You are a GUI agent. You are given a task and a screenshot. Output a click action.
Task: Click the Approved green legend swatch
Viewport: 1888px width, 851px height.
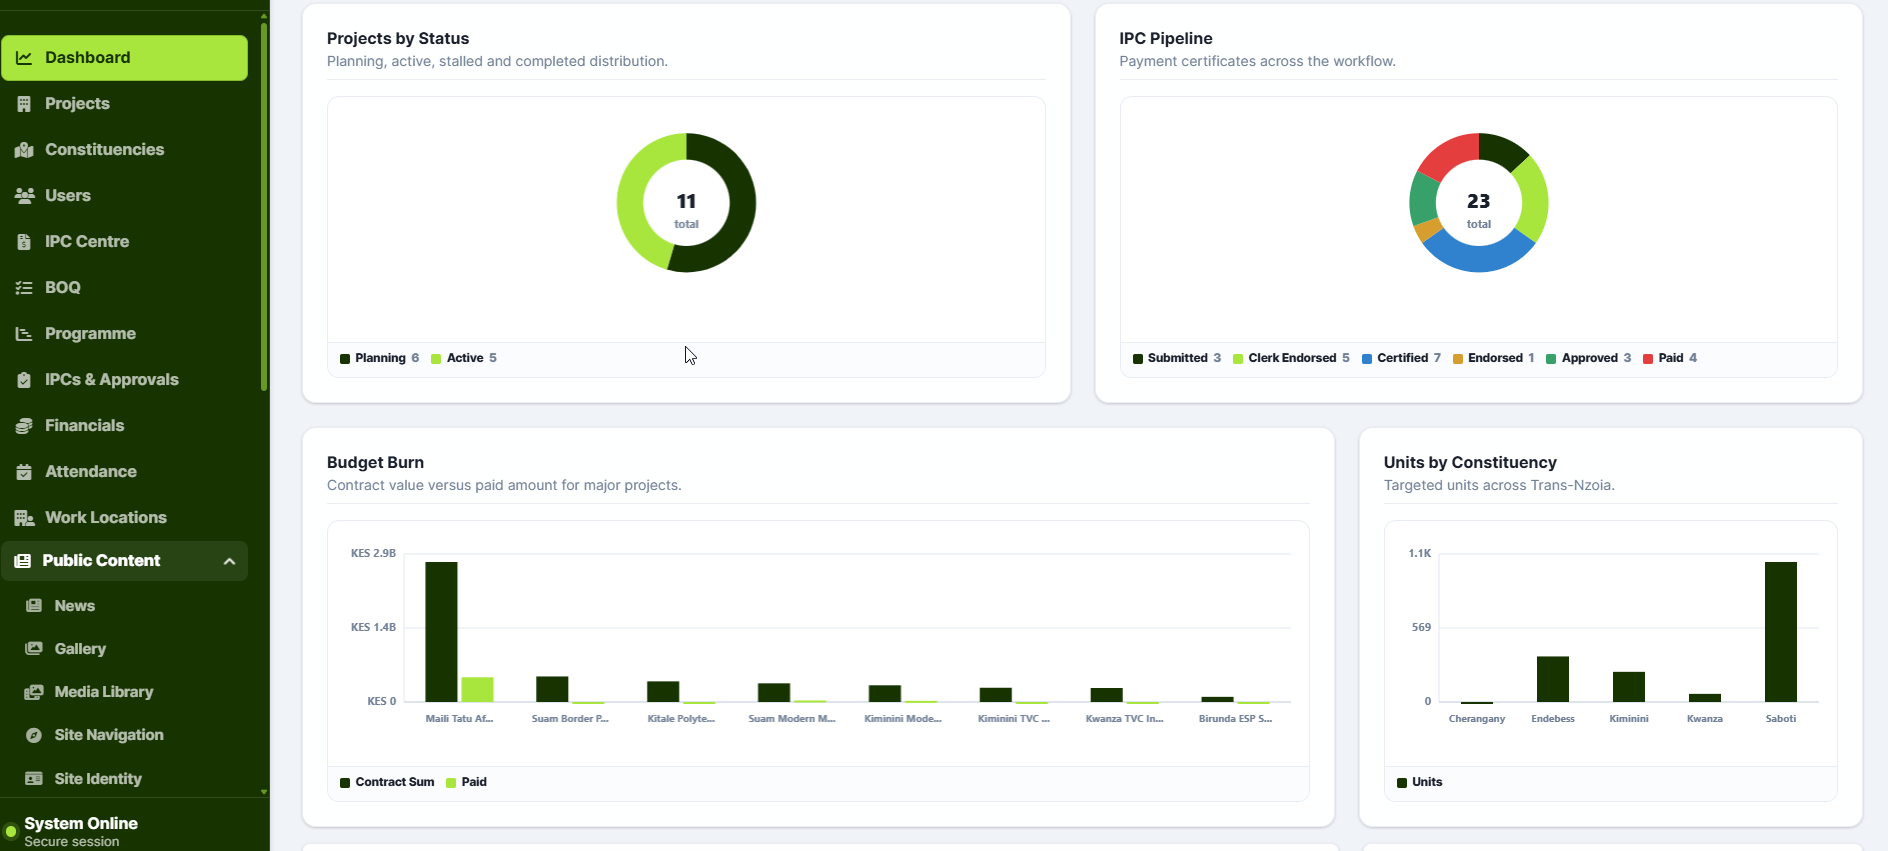[1551, 359]
